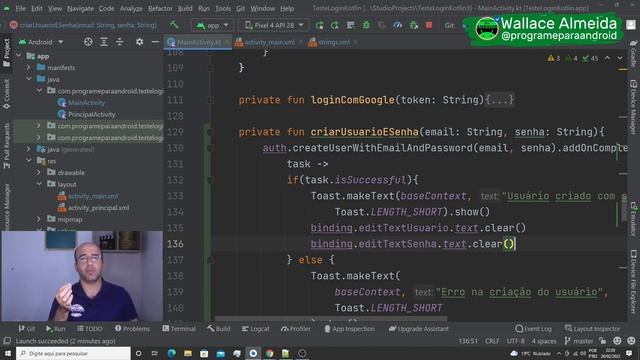Screen dimensions: 640x360
Task: Open the app run configuration dropdown
Action: pos(212,25)
